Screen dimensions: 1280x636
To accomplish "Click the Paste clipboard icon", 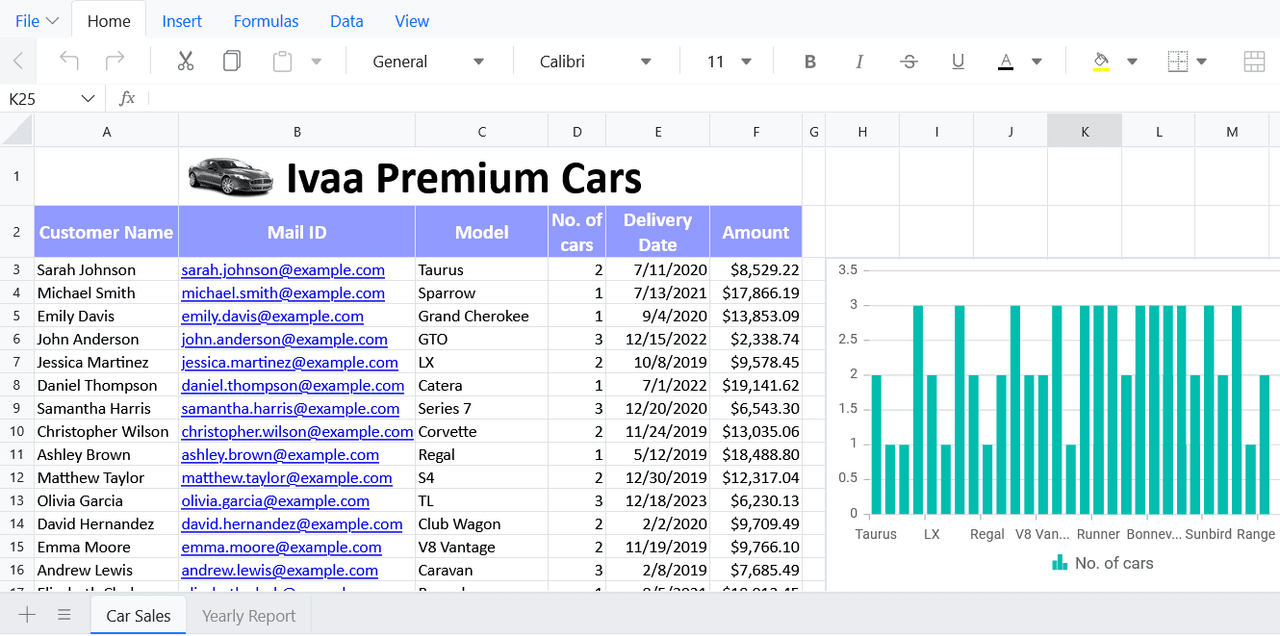I will click(283, 61).
